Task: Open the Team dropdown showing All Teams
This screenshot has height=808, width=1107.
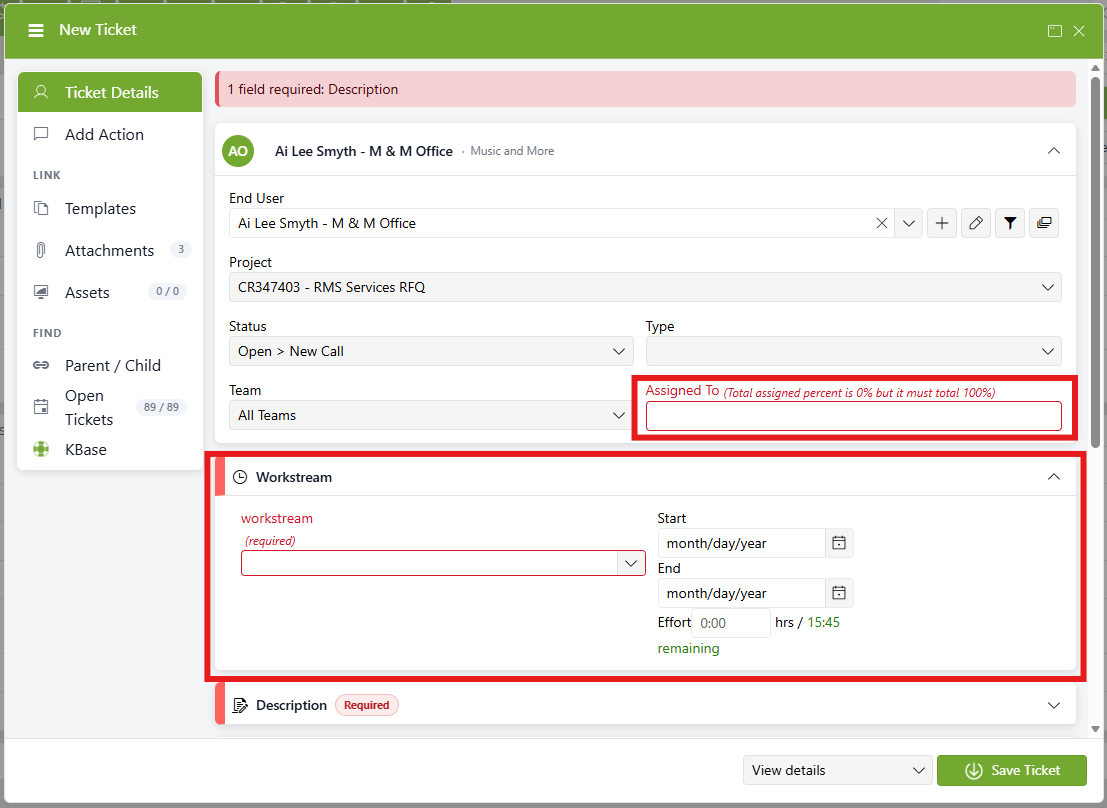Action: pyautogui.click(x=428, y=415)
